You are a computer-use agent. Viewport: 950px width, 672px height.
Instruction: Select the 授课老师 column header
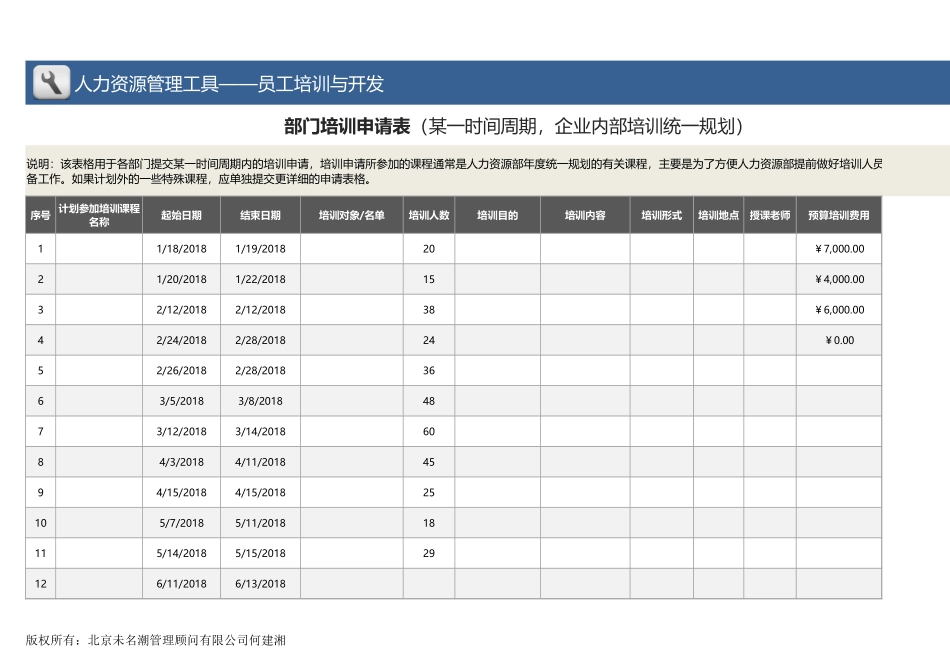770,215
